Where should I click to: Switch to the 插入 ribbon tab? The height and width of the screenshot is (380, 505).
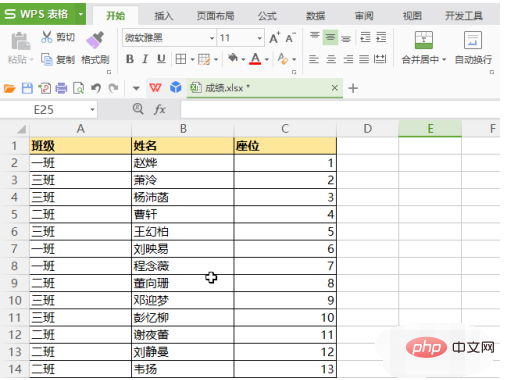point(163,16)
